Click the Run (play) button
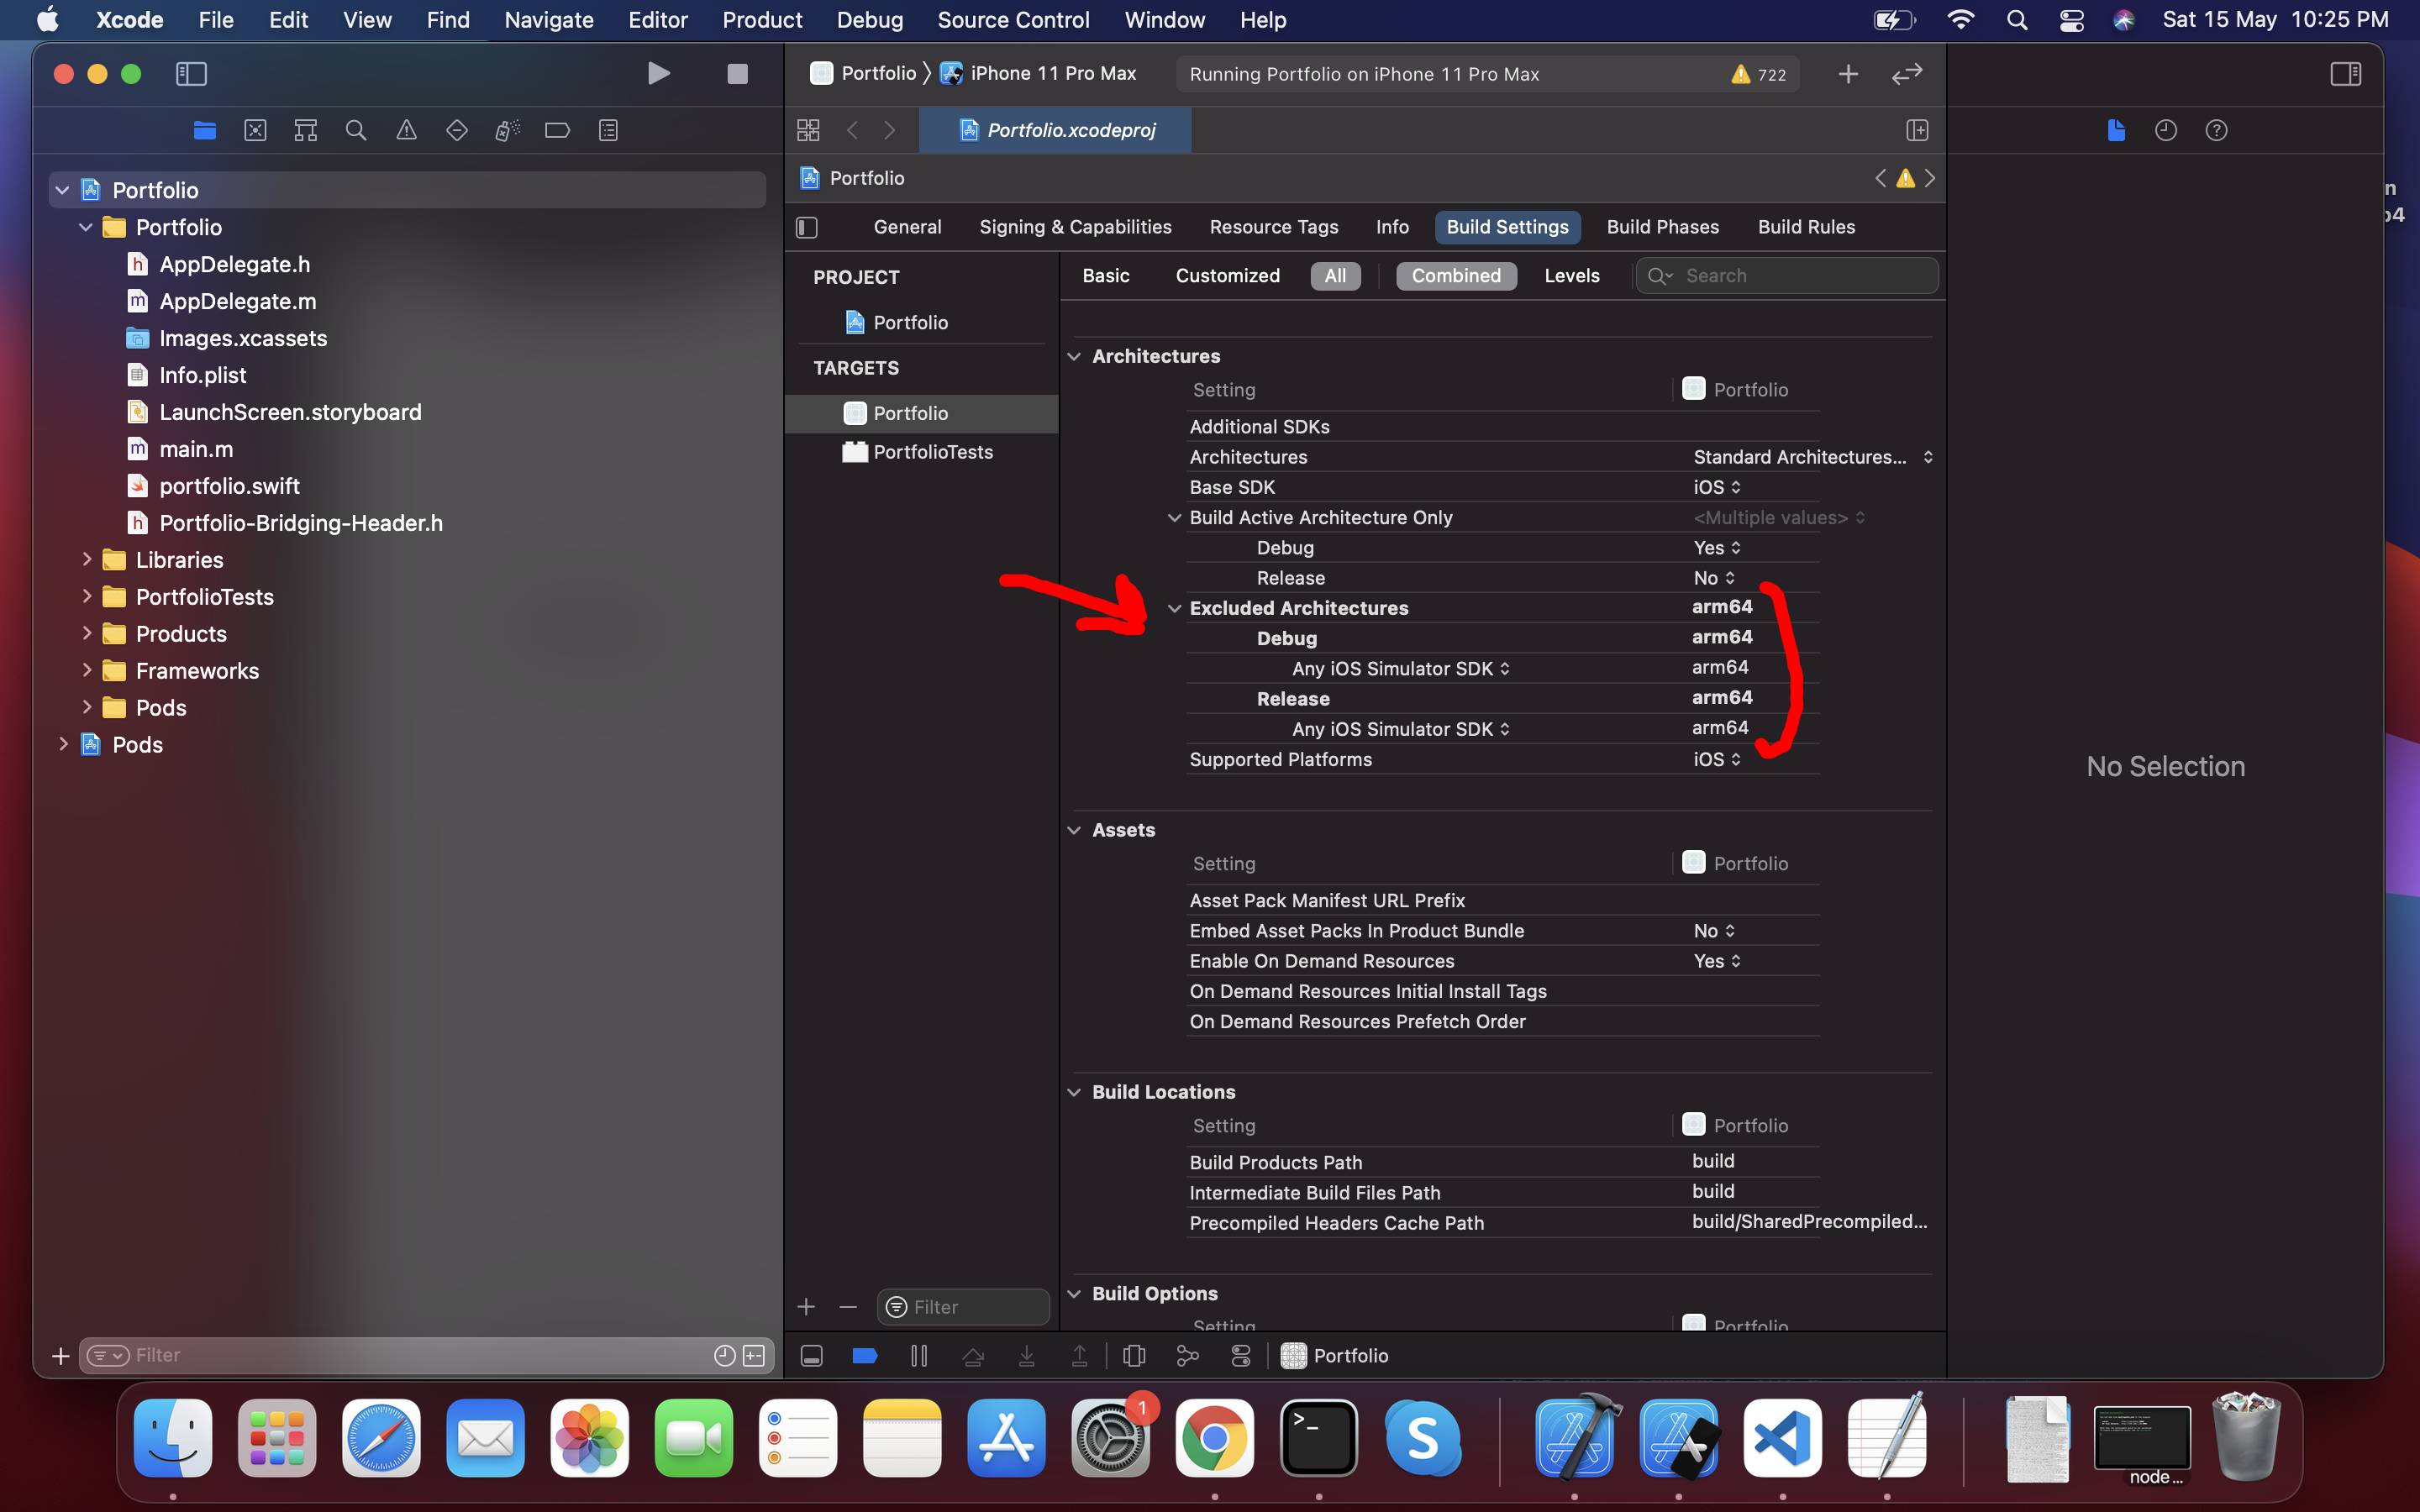The image size is (2420, 1512). click(658, 74)
